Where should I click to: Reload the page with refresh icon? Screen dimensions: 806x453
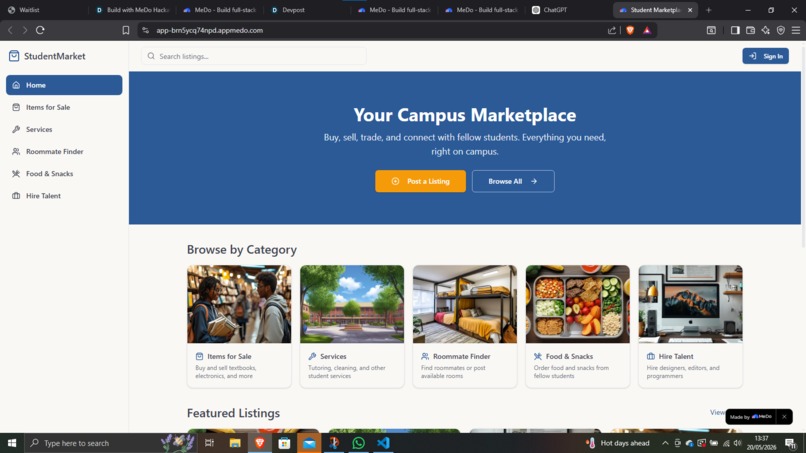40,30
